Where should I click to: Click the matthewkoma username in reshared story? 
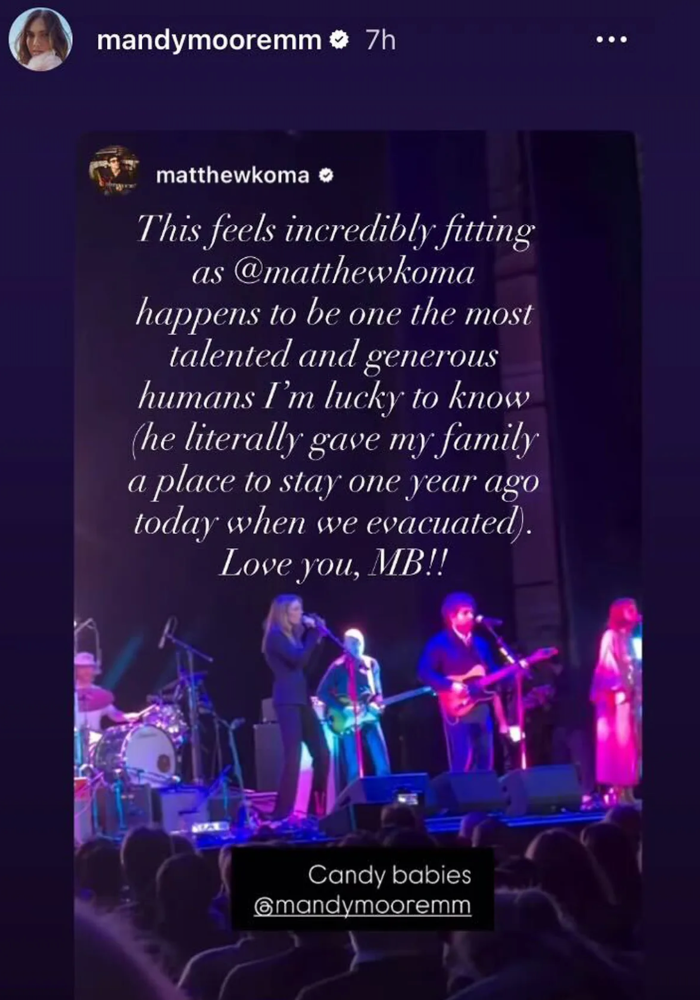pos(233,175)
